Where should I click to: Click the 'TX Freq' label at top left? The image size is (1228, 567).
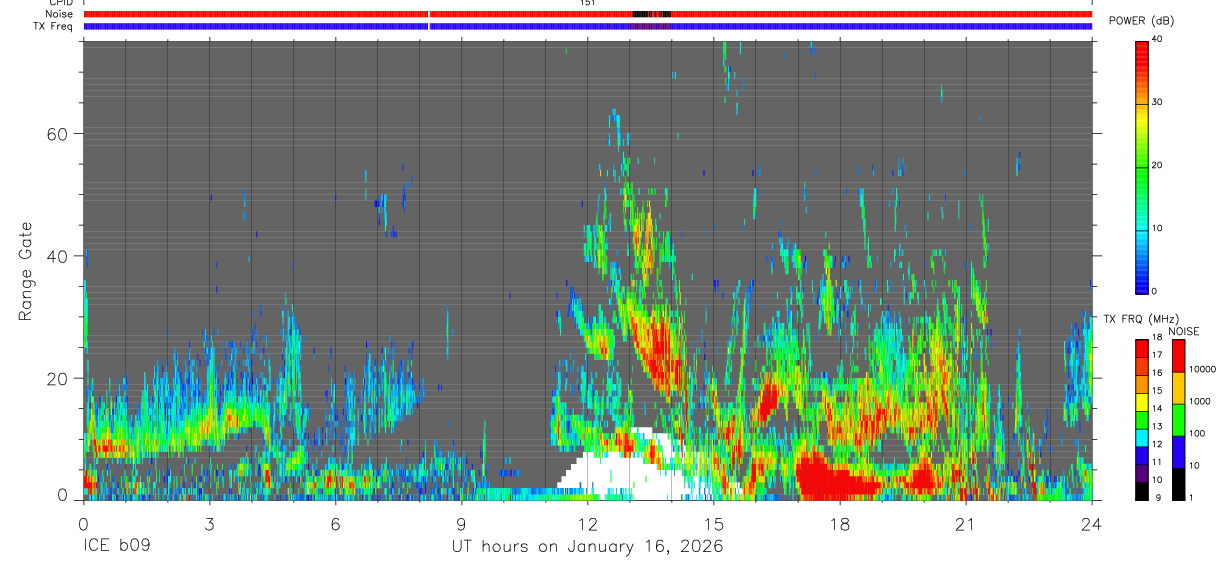tap(55, 26)
